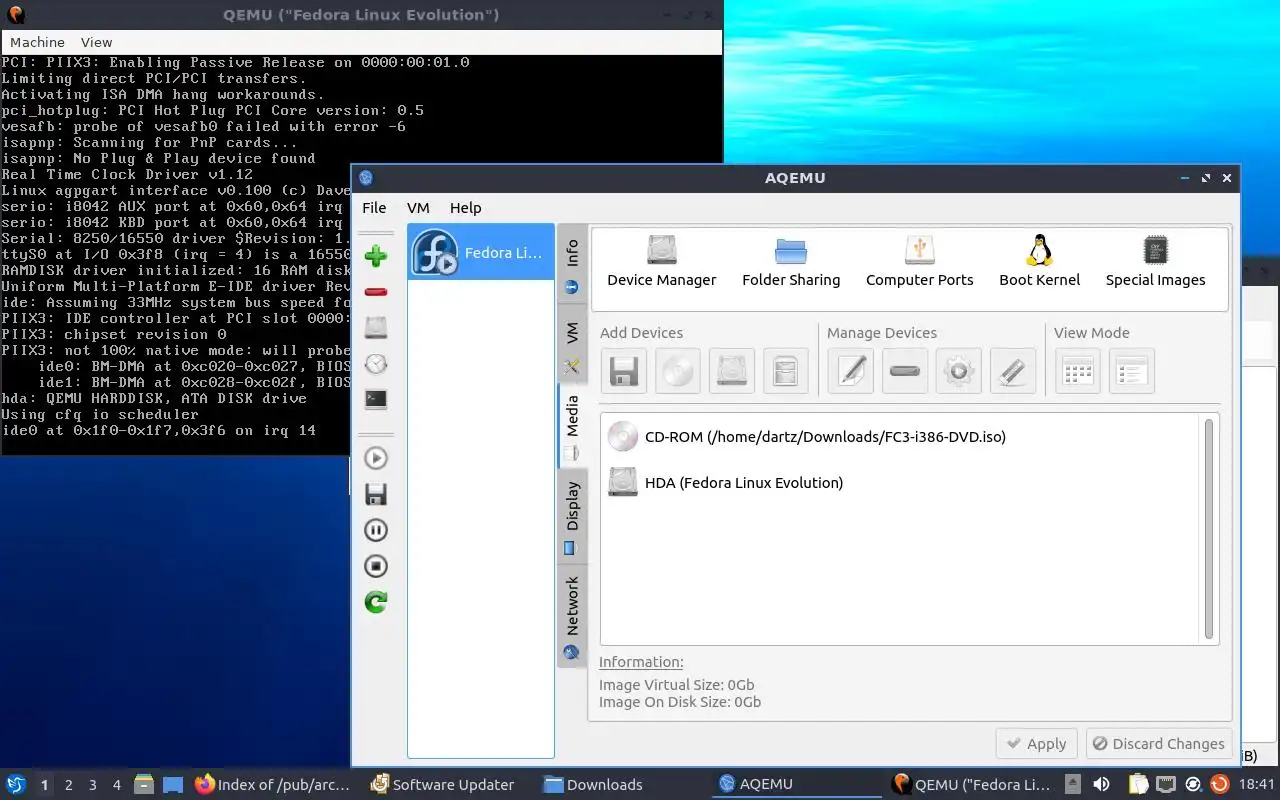Open Device Manager in AQEMU
The height and width of the screenshot is (800, 1280).
click(x=661, y=262)
